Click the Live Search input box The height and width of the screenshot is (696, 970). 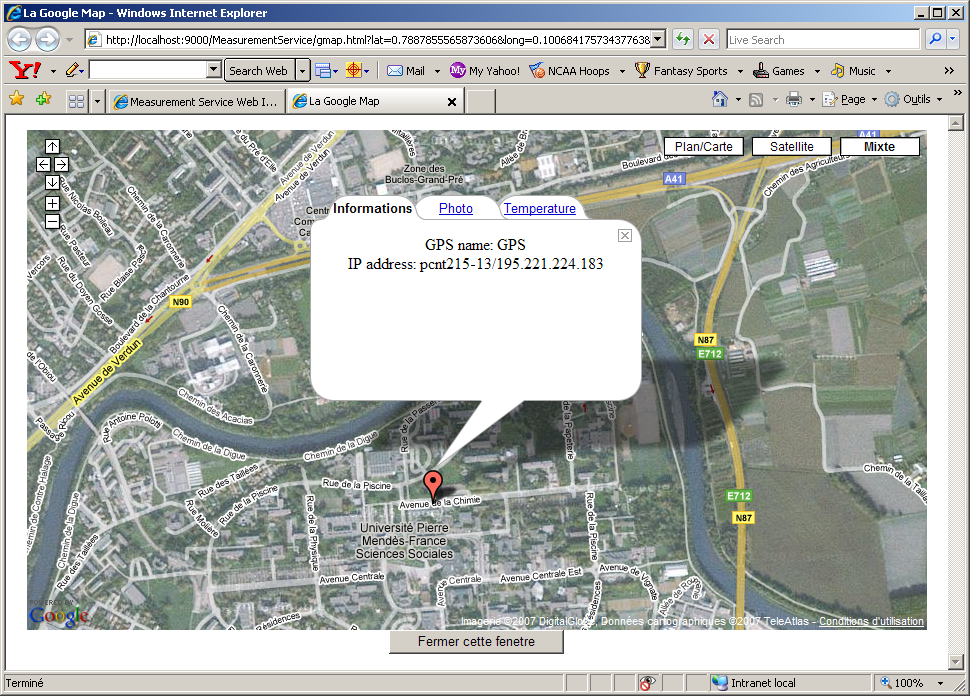(823, 40)
